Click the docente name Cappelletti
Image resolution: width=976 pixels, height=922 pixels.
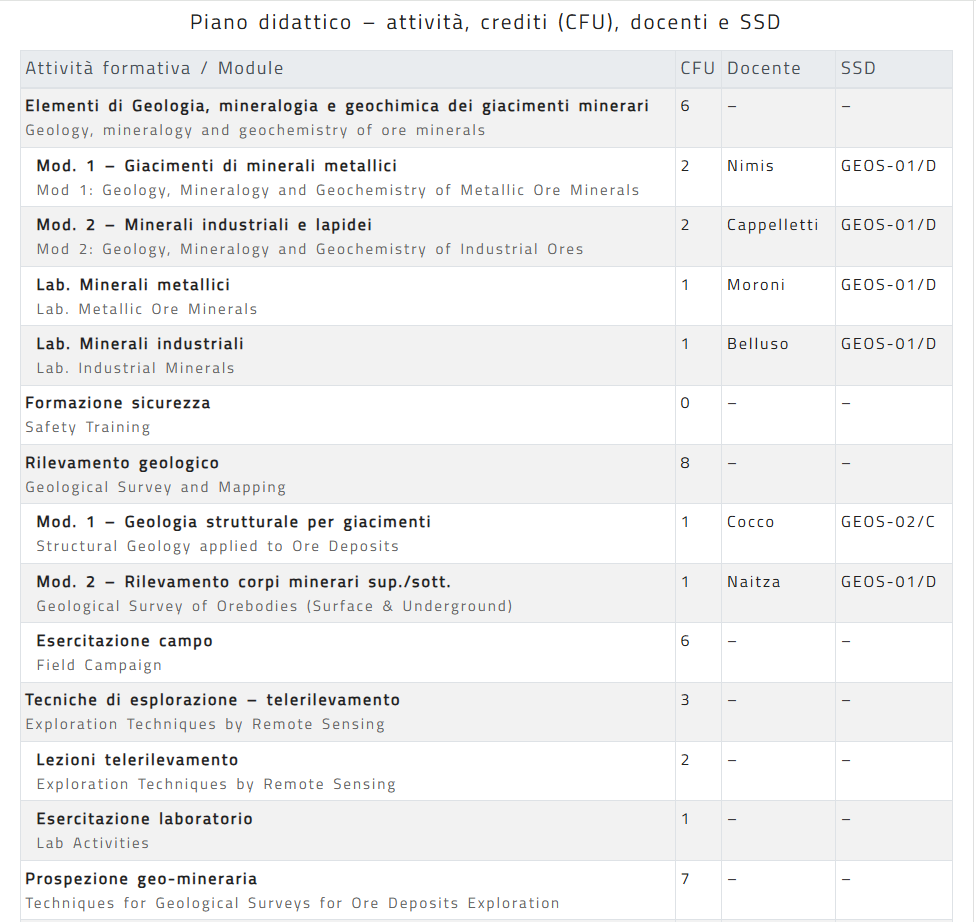[x=772, y=225]
